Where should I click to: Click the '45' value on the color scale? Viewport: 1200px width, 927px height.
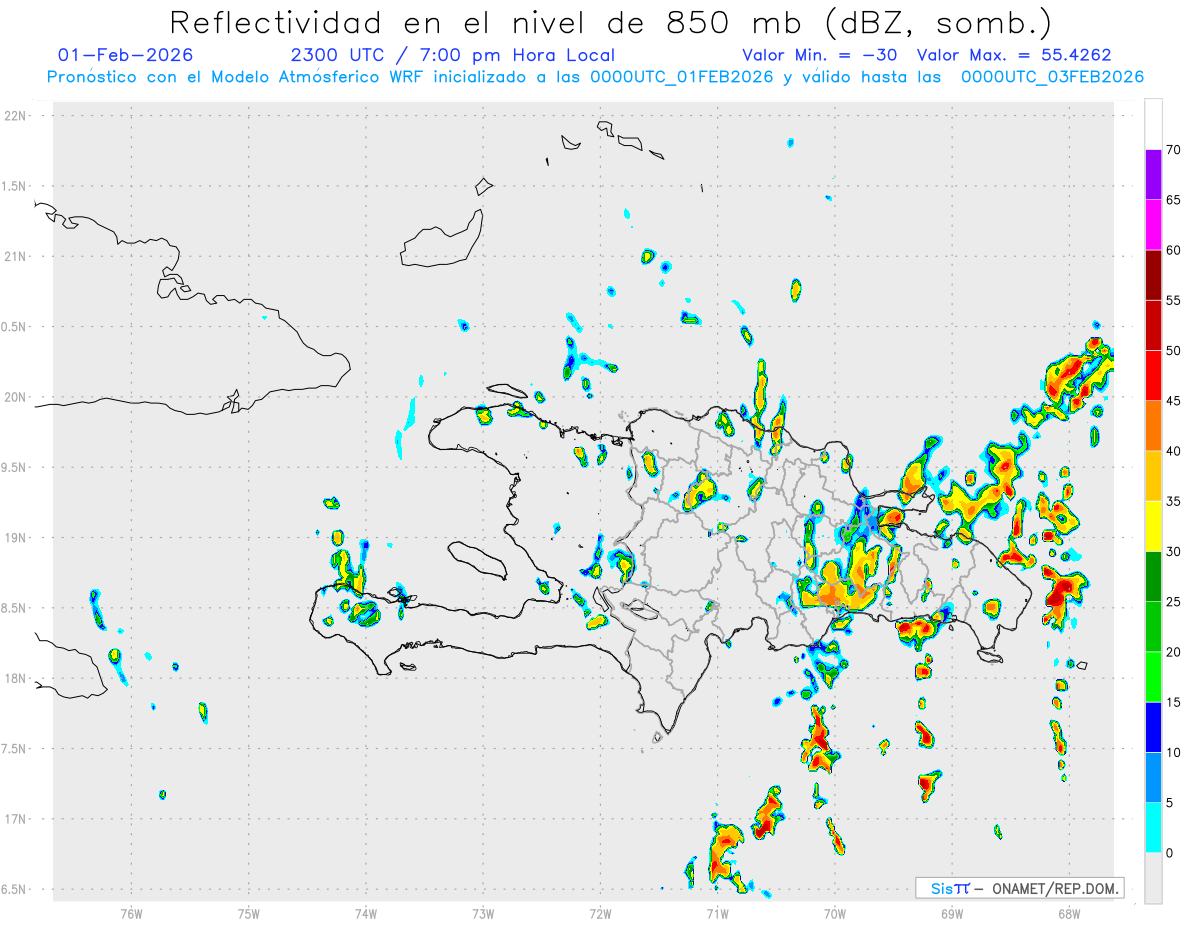[x=1174, y=401]
